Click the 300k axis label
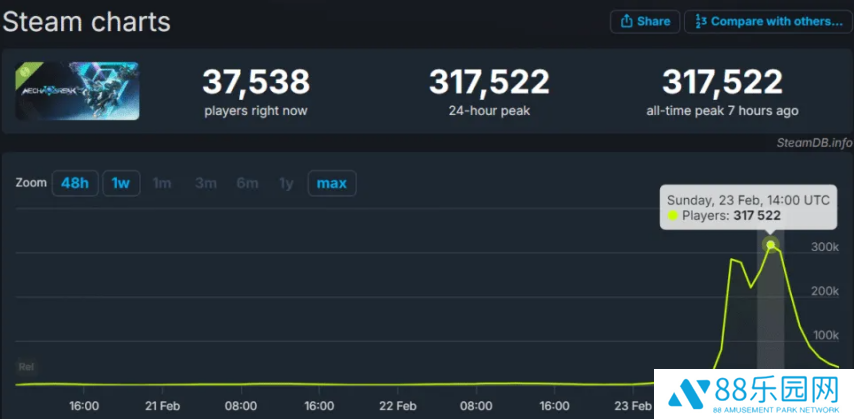Viewport: 854px width, 419px height. pos(825,247)
